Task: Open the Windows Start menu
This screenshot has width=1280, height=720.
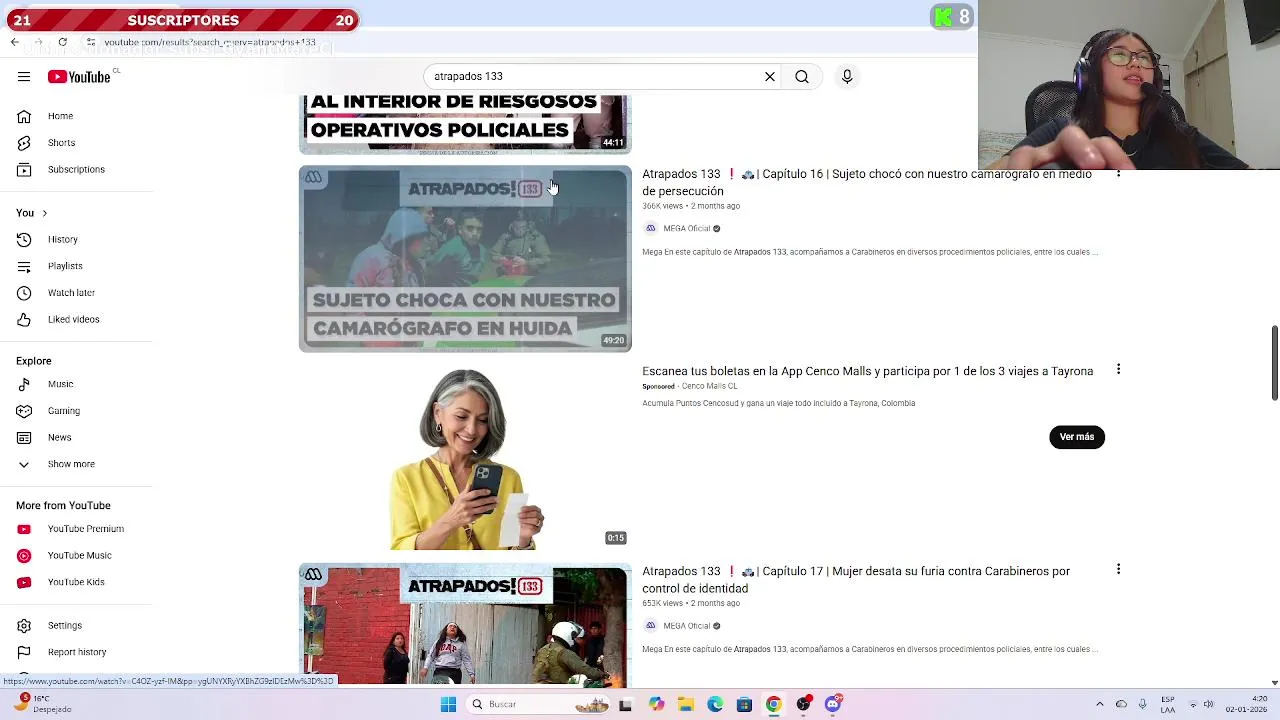Action: tap(448, 704)
